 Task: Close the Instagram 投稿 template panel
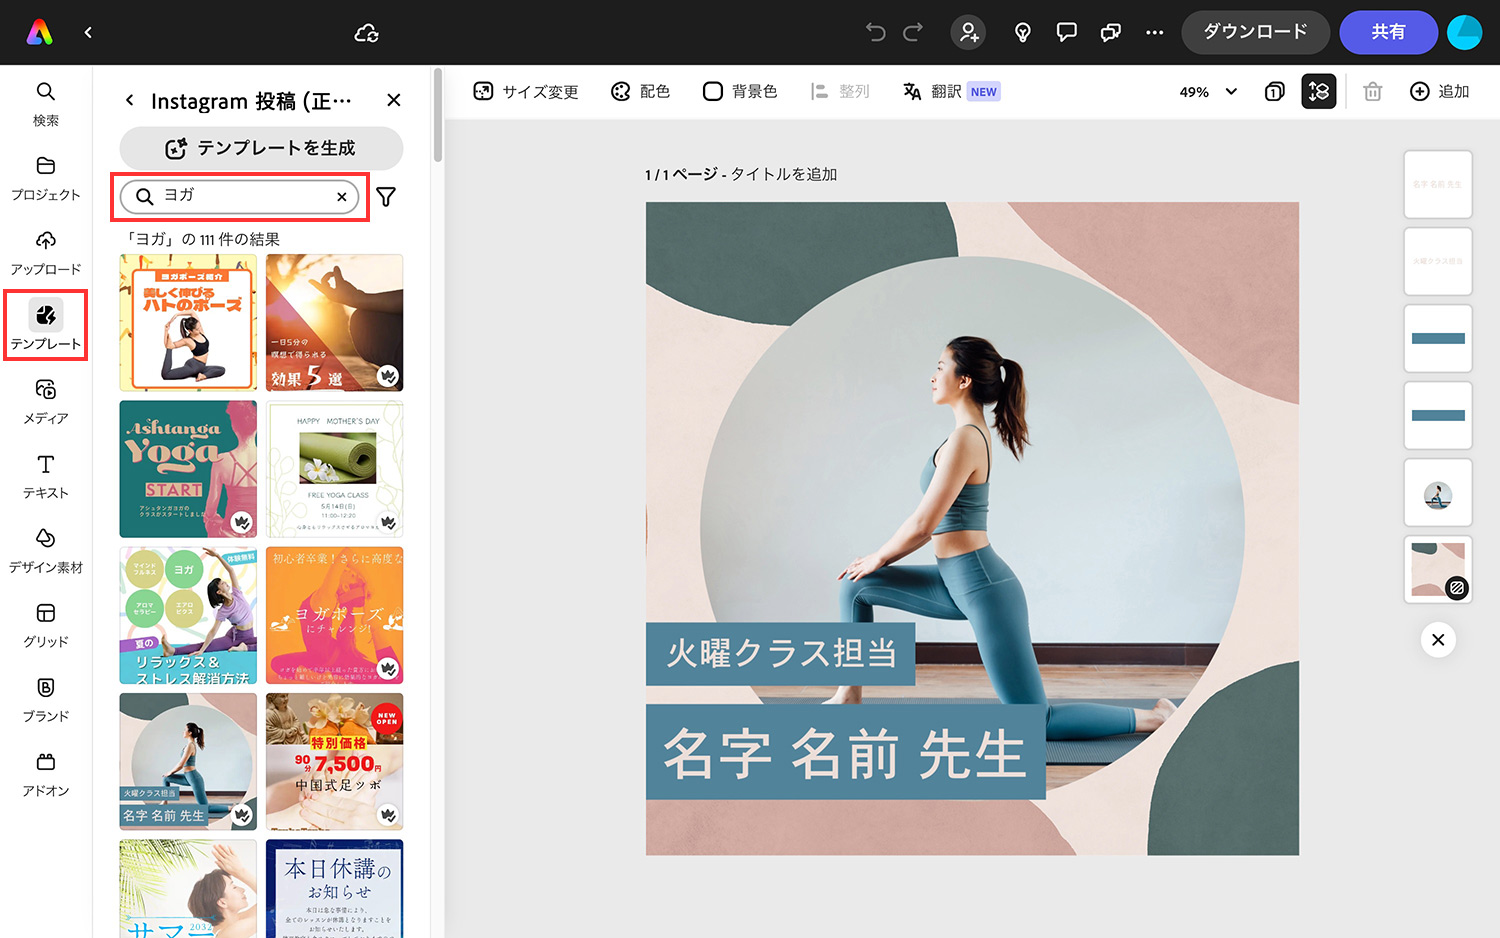(394, 100)
